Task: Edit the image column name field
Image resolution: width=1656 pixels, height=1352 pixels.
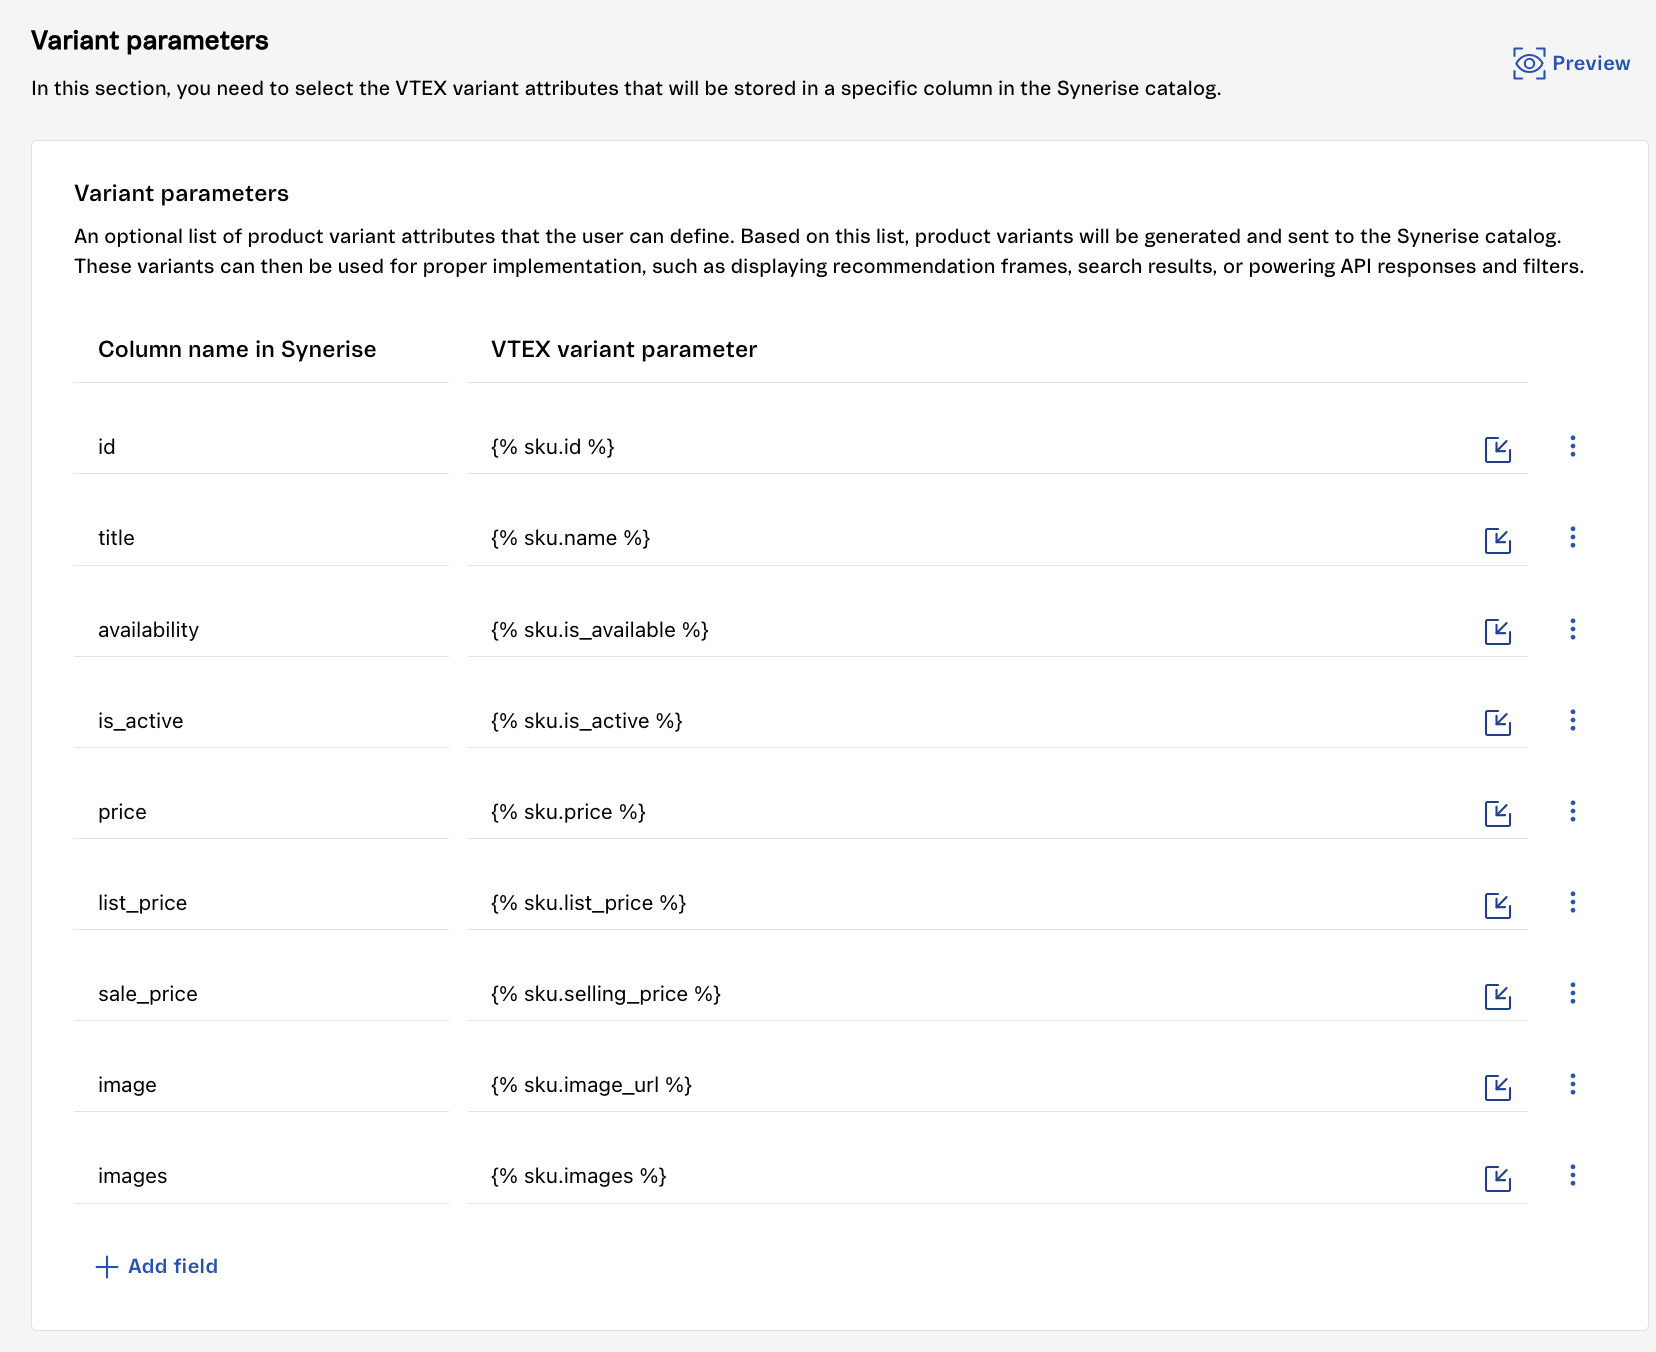Action: point(261,1085)
